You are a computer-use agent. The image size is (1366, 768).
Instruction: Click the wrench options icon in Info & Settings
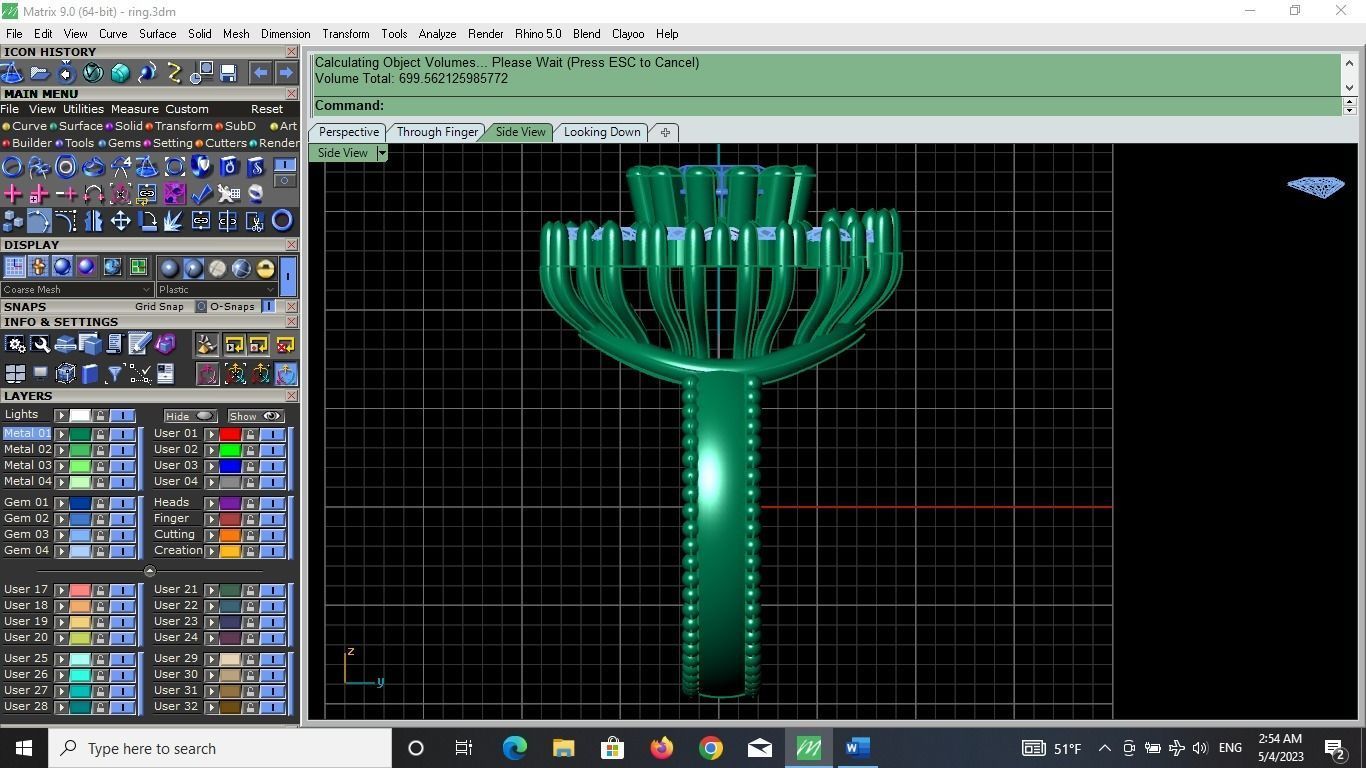coord(40,344)
